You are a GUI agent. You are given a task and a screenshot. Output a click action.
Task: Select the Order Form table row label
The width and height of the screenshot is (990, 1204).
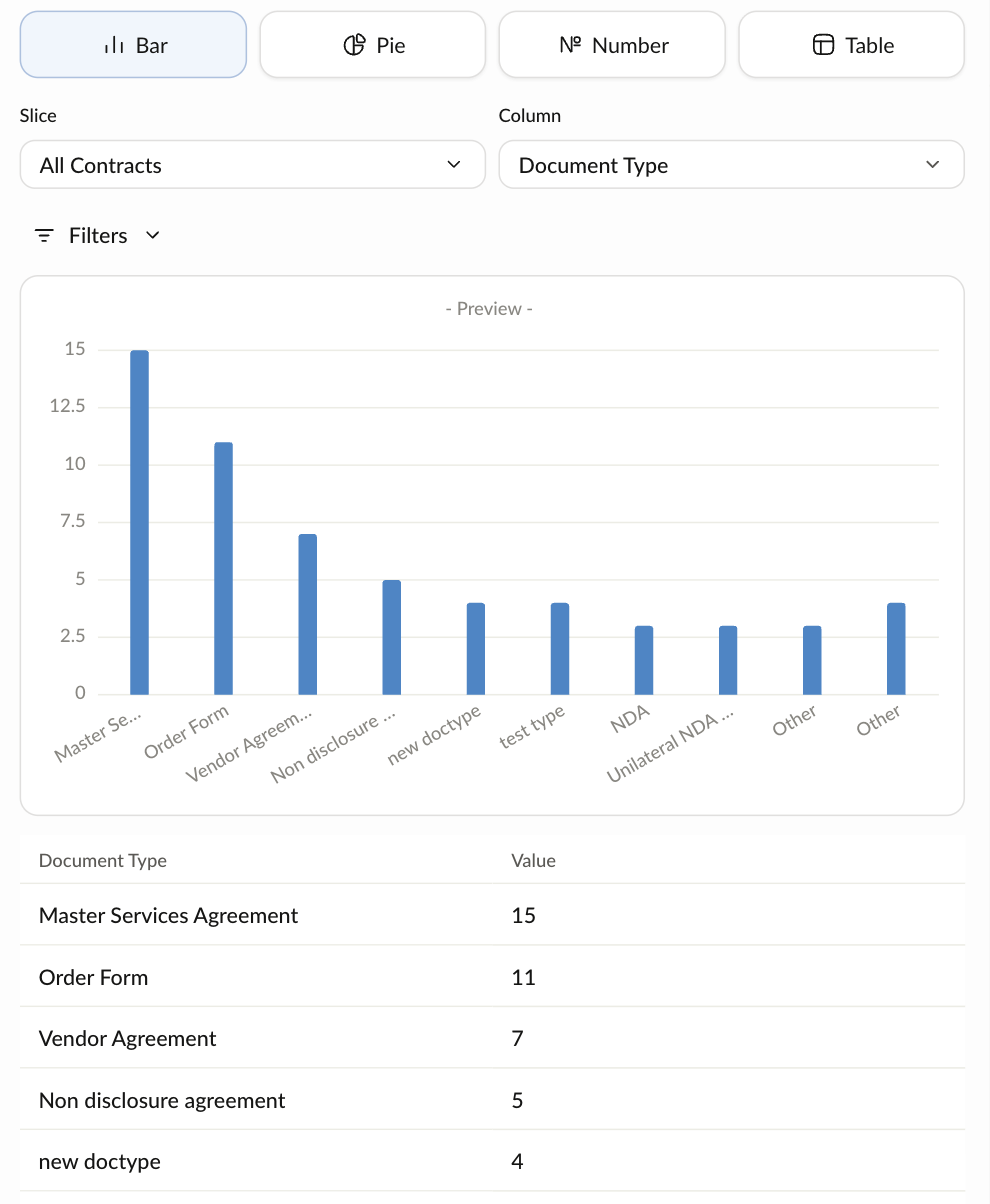coord(93,977)
